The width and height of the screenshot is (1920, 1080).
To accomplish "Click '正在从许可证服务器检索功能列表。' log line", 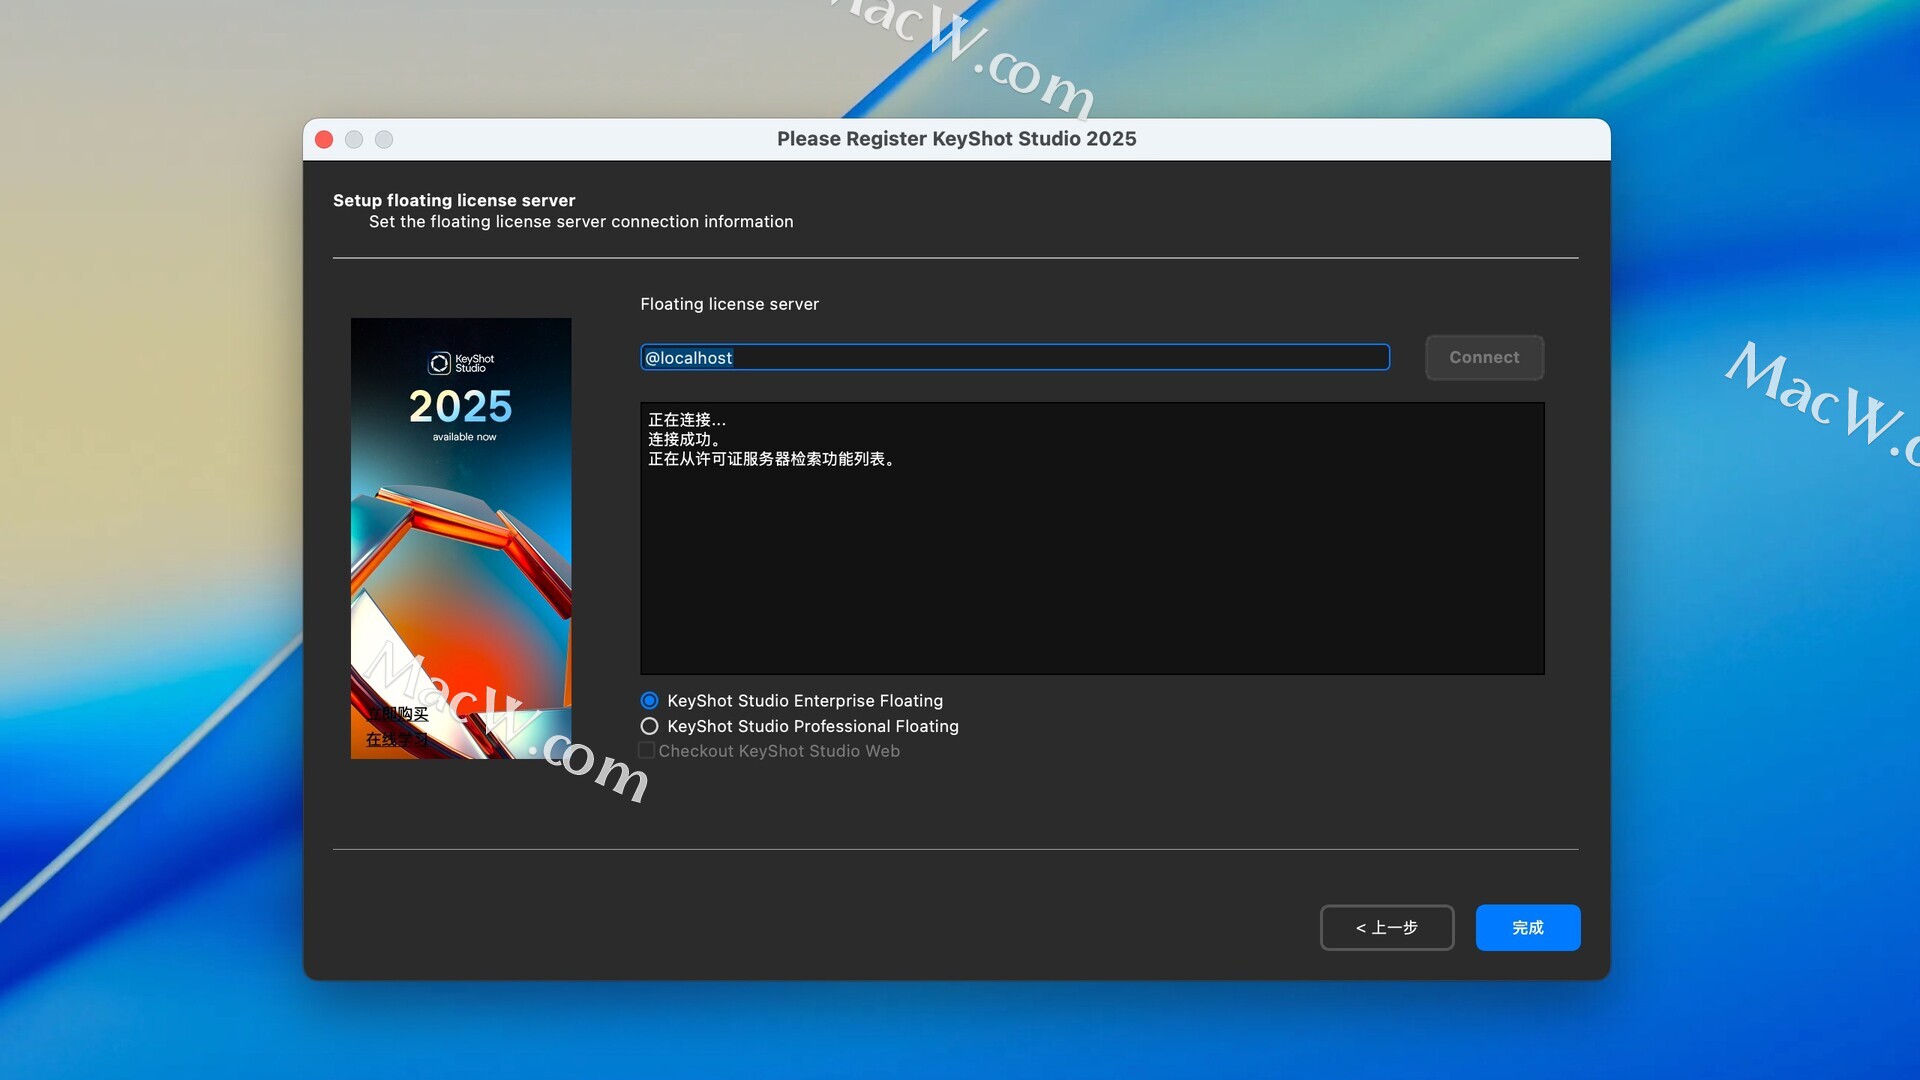I will [774, 459].
